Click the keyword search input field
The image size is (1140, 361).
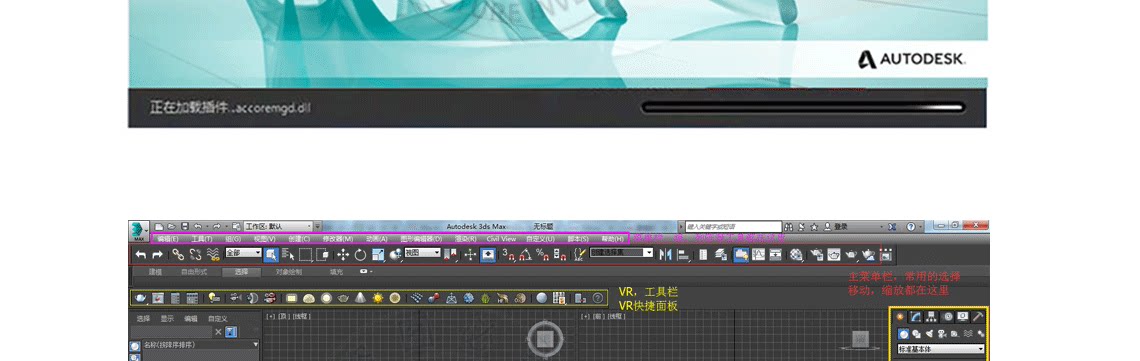point(734,227)
